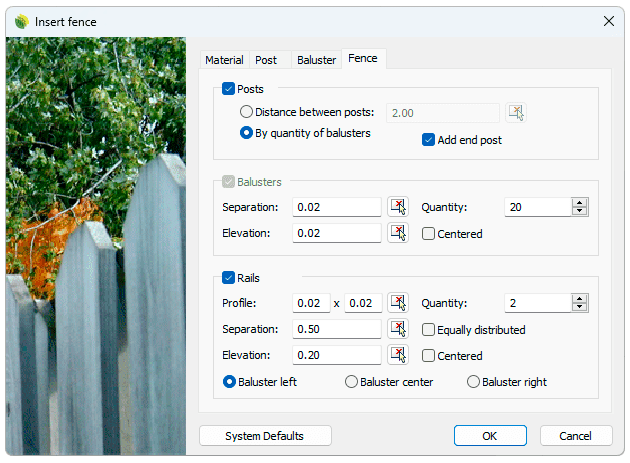Switch to the Material tab
630x463 pixels.
[224, 60]
